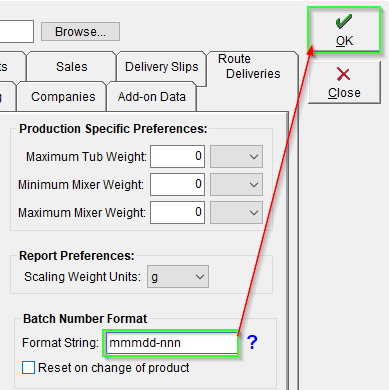
Task: Open the Add-on Data tab
Action: click(151, 97)
